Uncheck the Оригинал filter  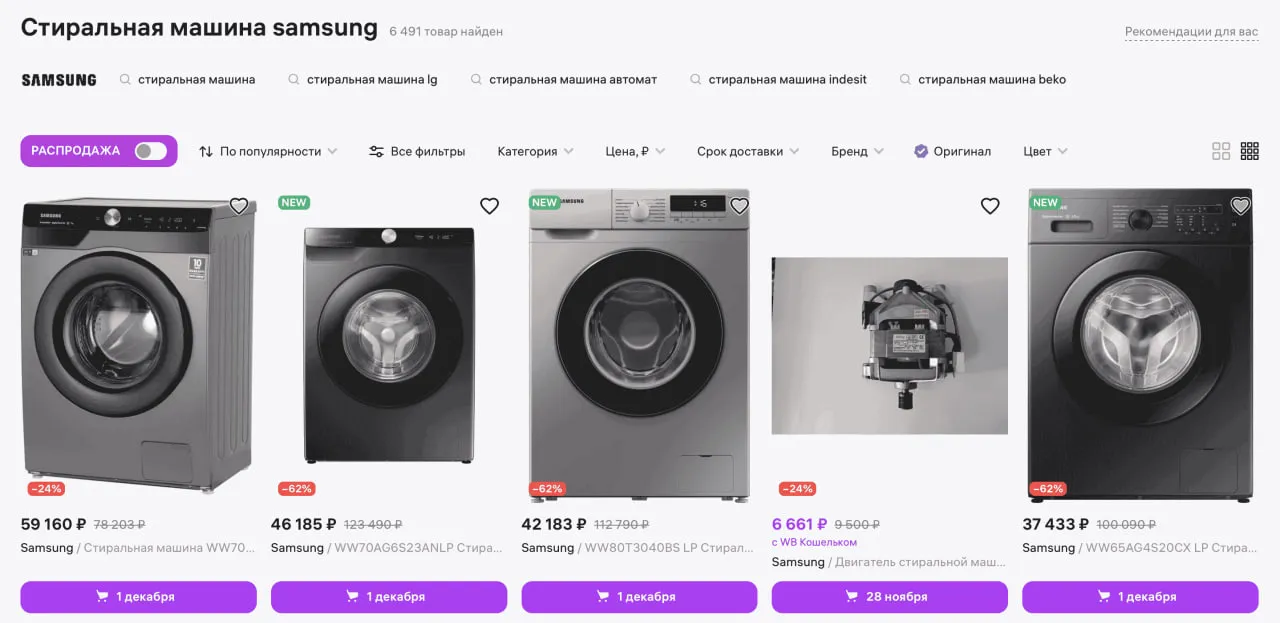pyautogui.click(x=921, y=151)
